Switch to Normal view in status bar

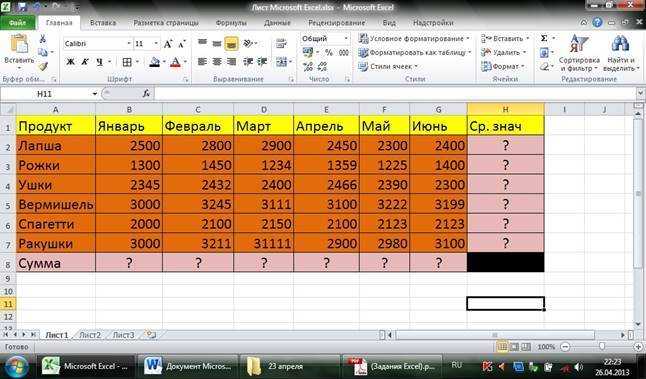(502, 347)
